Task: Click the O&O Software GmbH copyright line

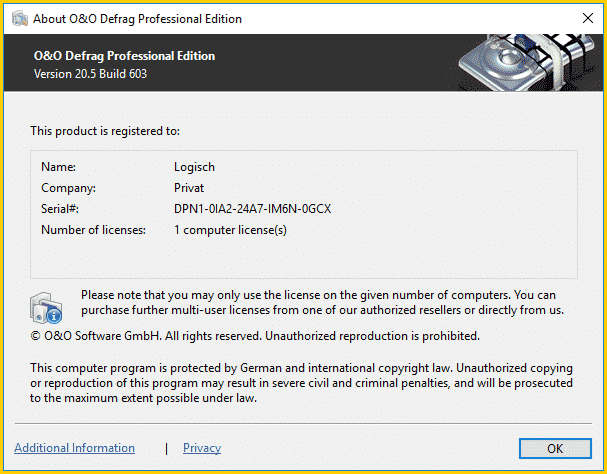Action: click(x=255, y=336)
